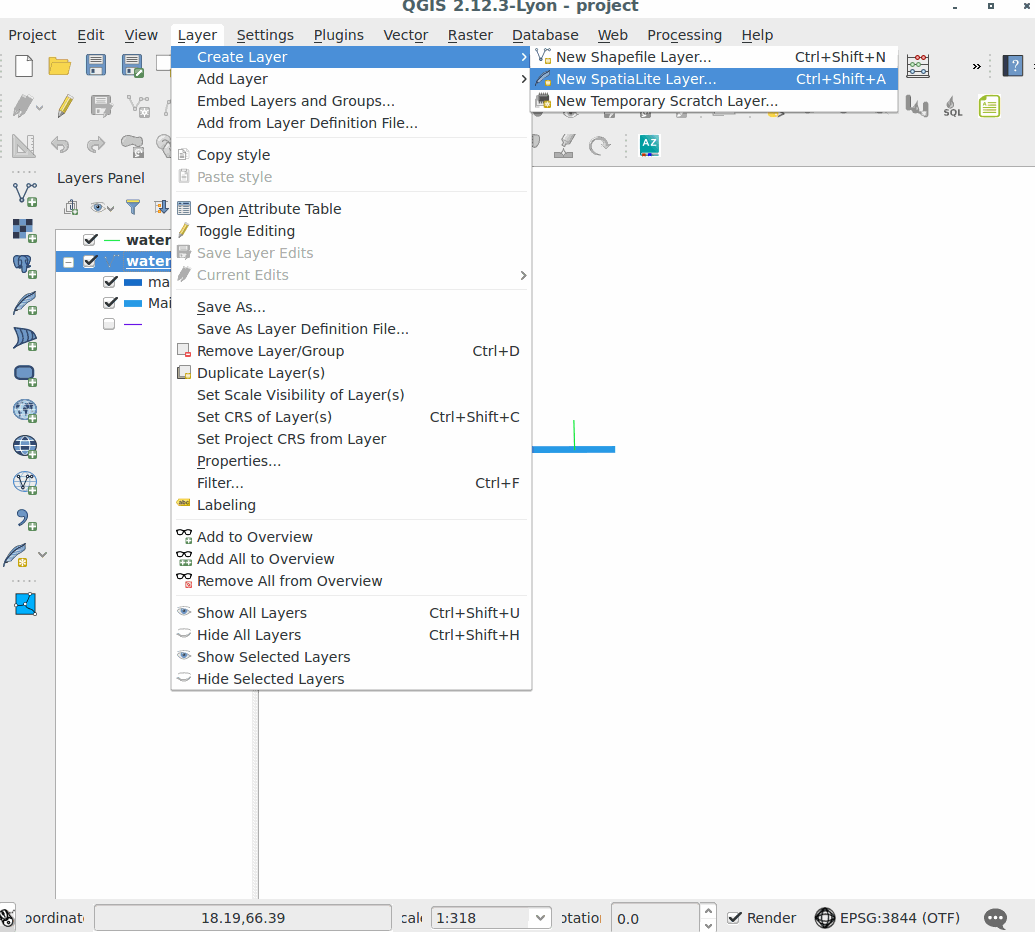The height and width of the screenshot is (932, 1035).
Task: Click the Layers Panel title text
Action: [100, 178]
